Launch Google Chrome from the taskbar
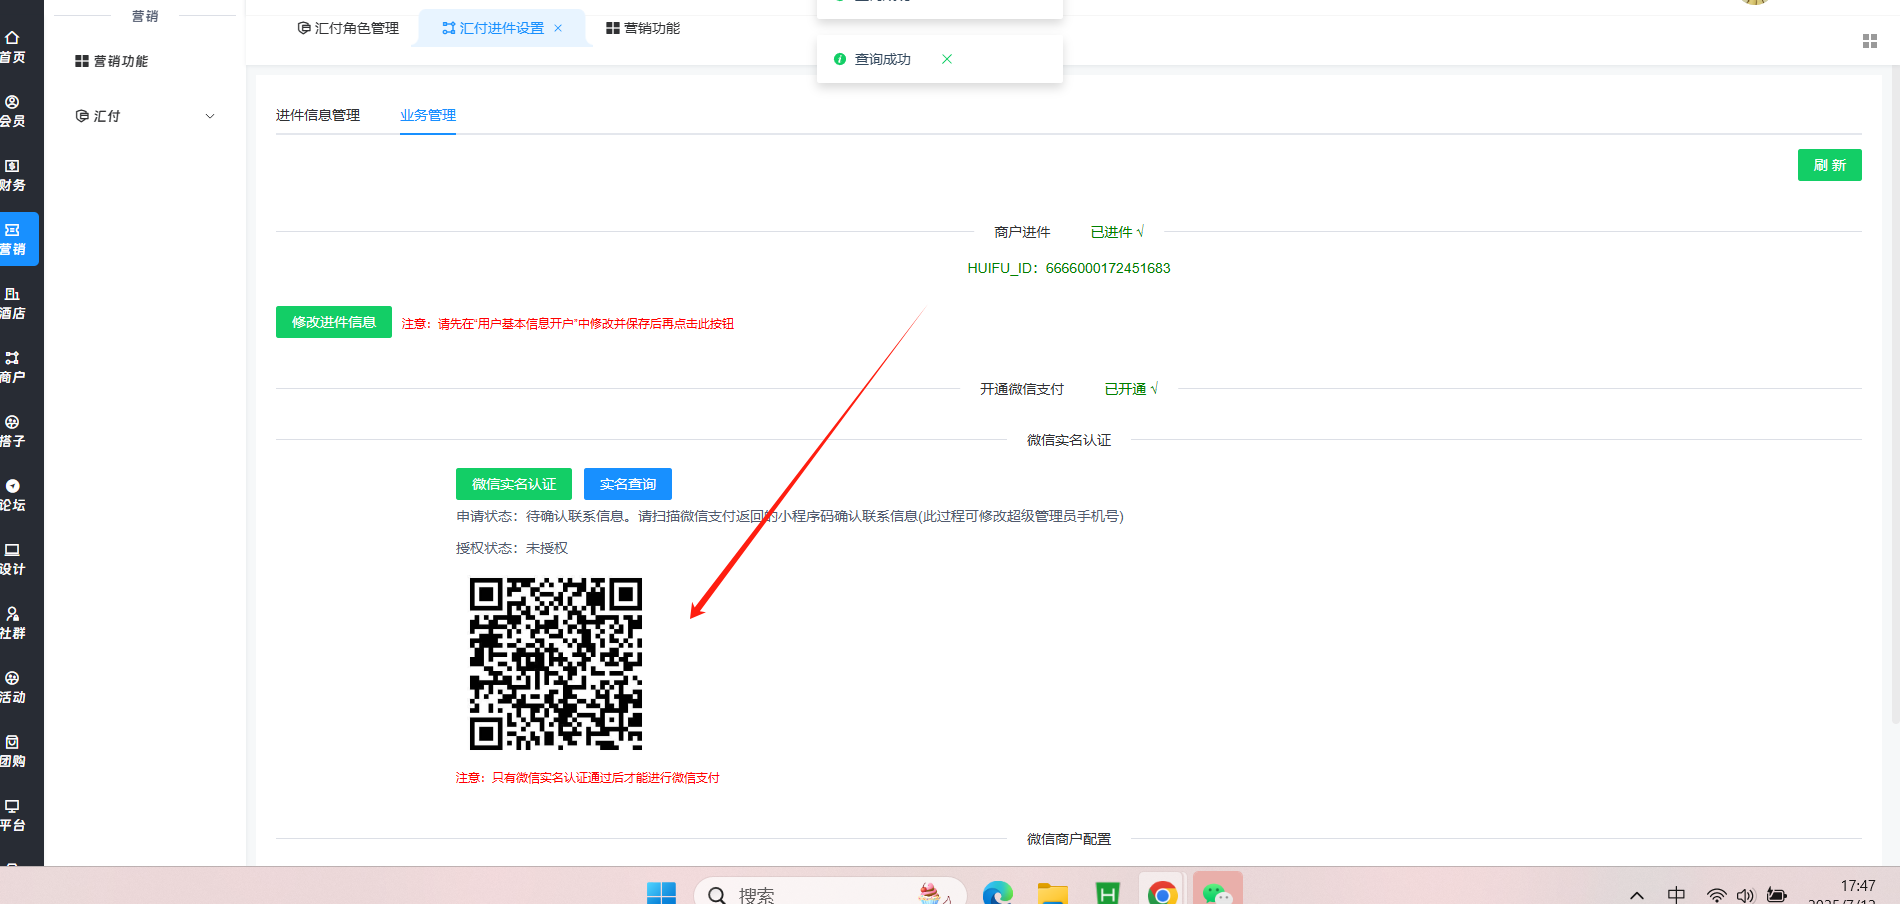Screen dimensions: 1900x904 tap(1162, 892)
